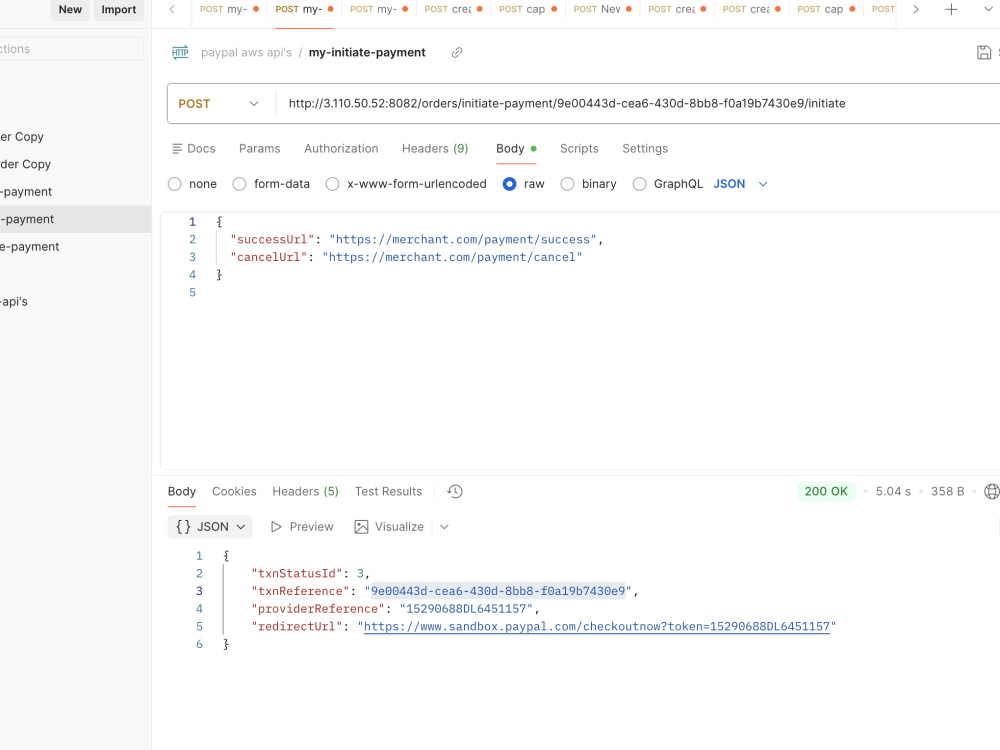The image size is (1000, 750).
Task: Open response Headers (5) tab
Action: (305, 492)
